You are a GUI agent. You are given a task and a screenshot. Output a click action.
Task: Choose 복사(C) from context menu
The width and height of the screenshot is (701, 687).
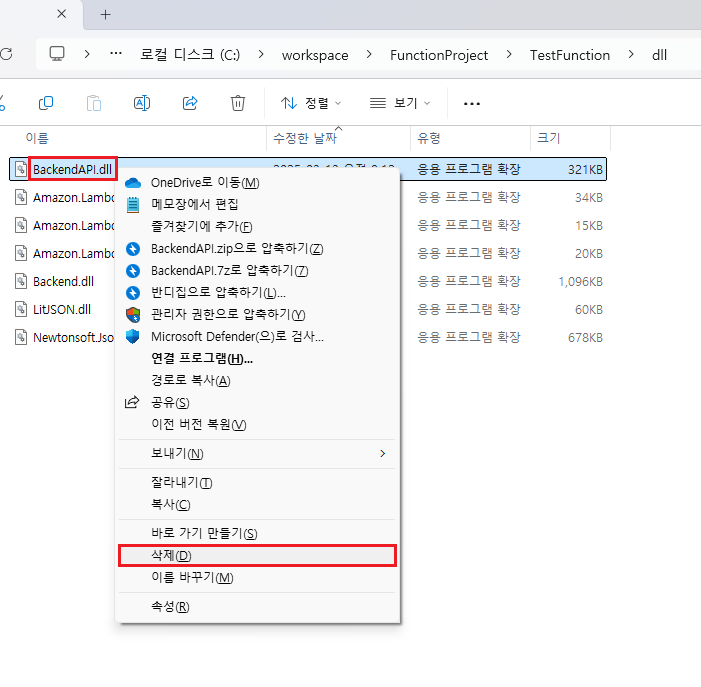[x=257, y=505]
